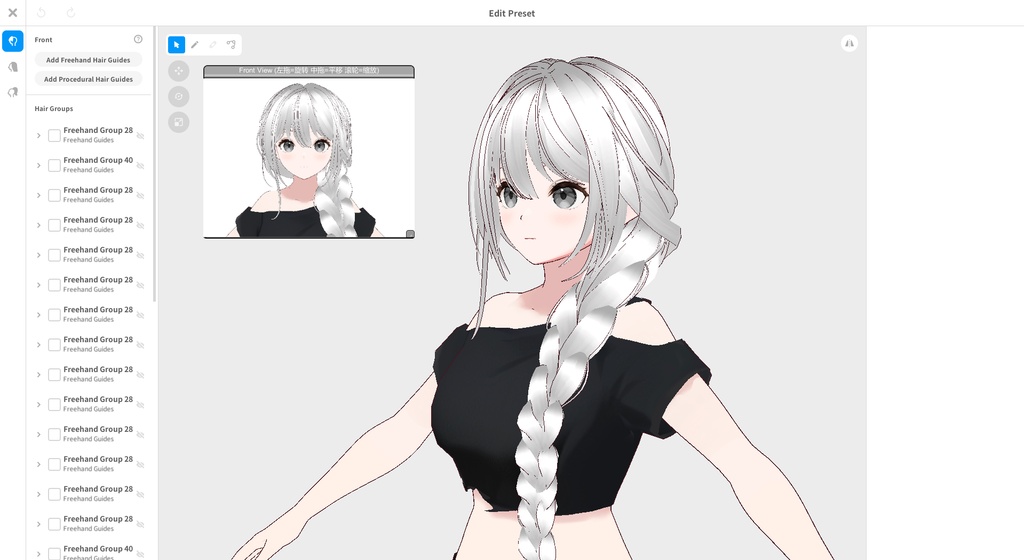Expand the topmost Freehand Group 28 row
Image resolution: width=1024 pixels, height=560 pixels.
[39, 135]
